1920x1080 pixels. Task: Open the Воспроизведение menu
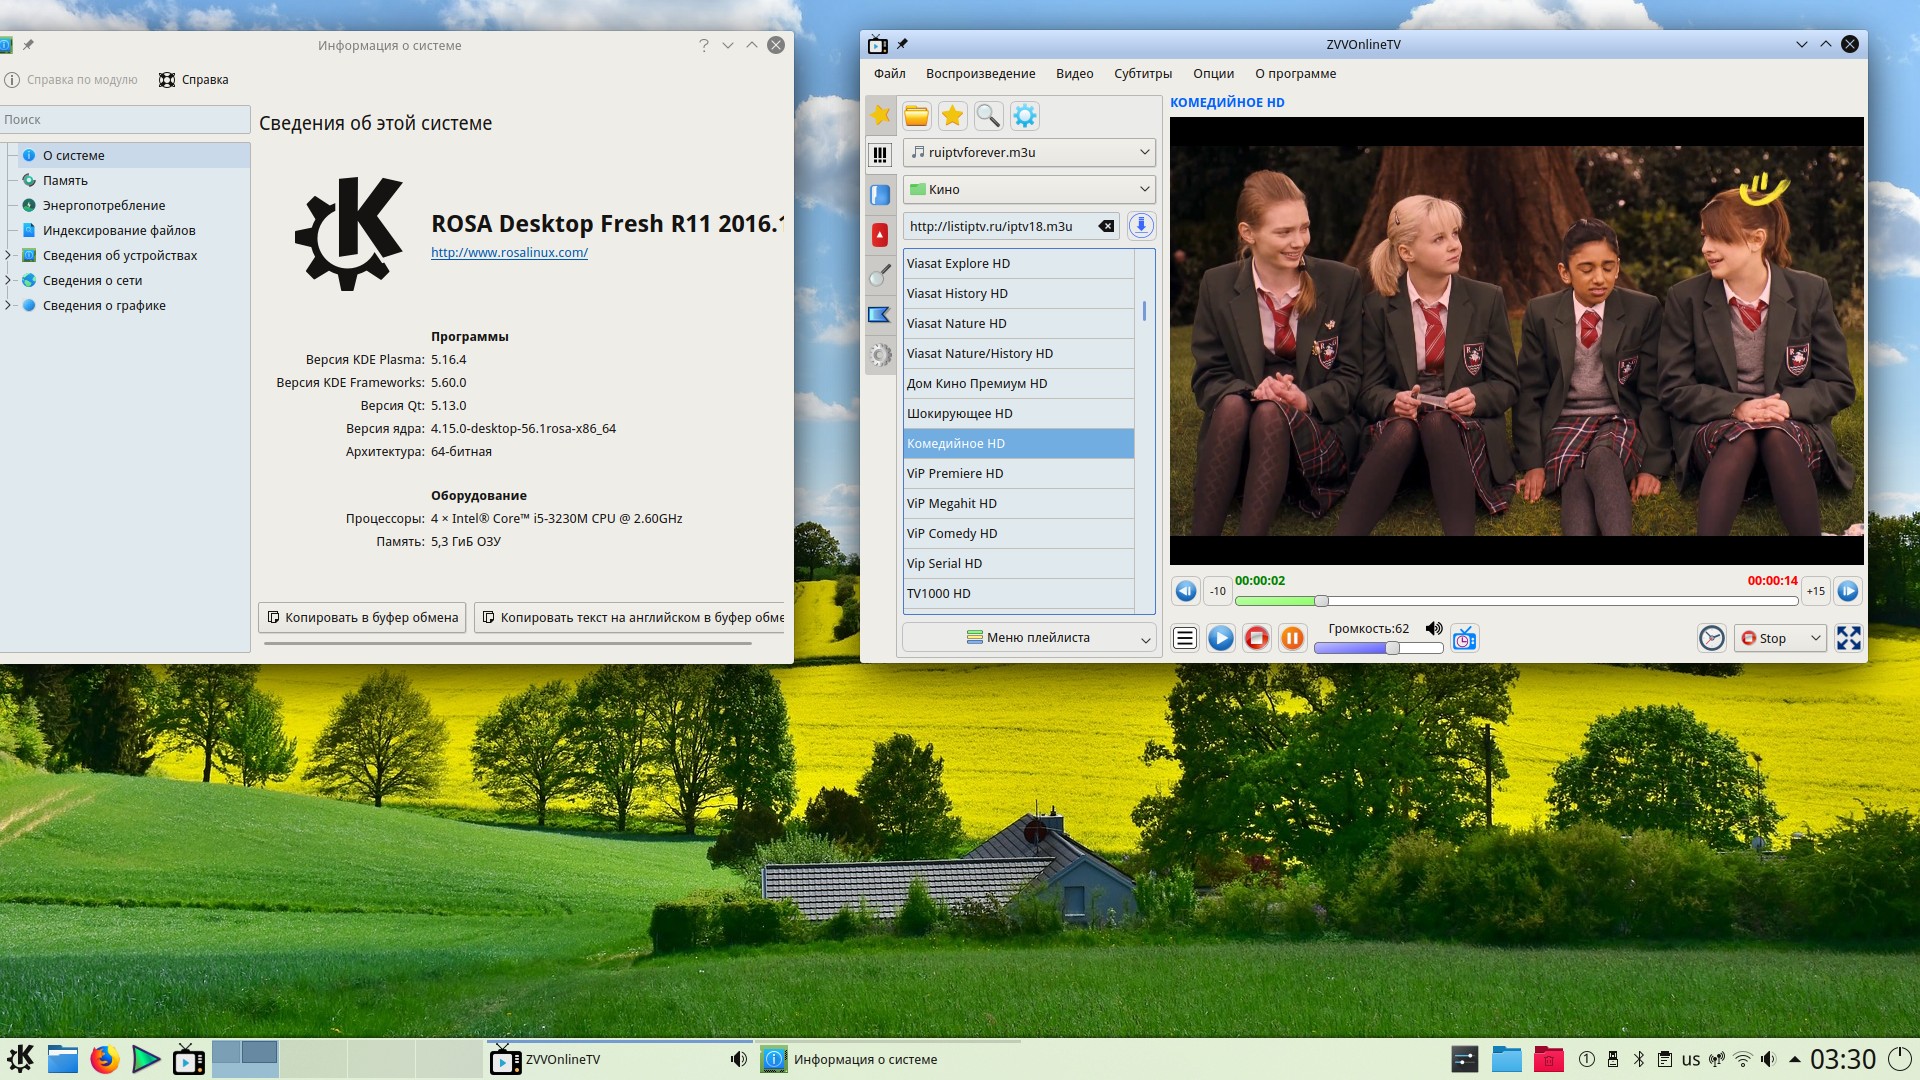980,73
